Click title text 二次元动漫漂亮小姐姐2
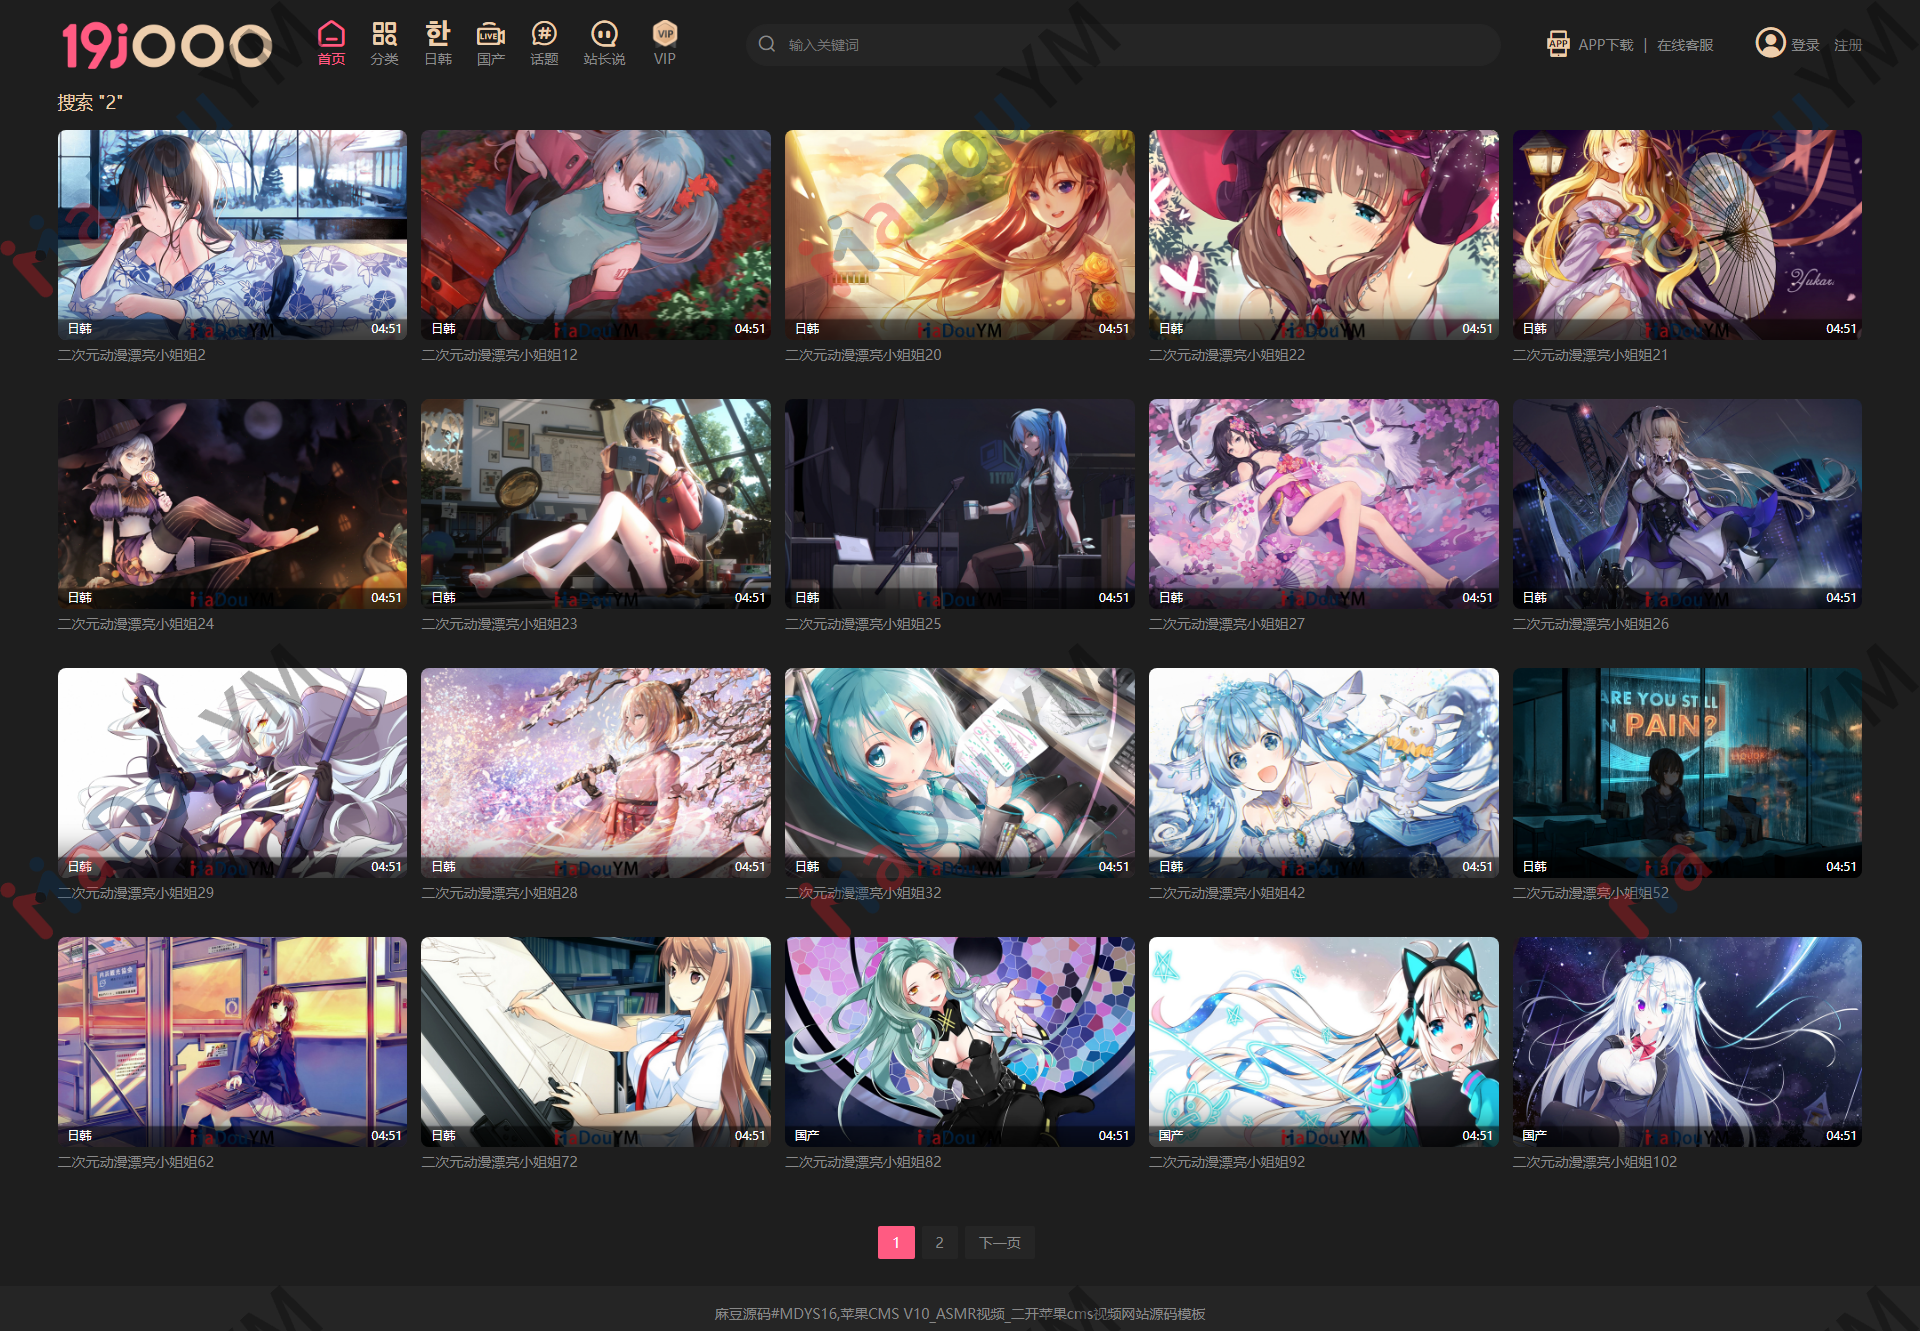The height and width of the screenshot is (1331, 1920). pyautogui.click(x=132, y=355)
